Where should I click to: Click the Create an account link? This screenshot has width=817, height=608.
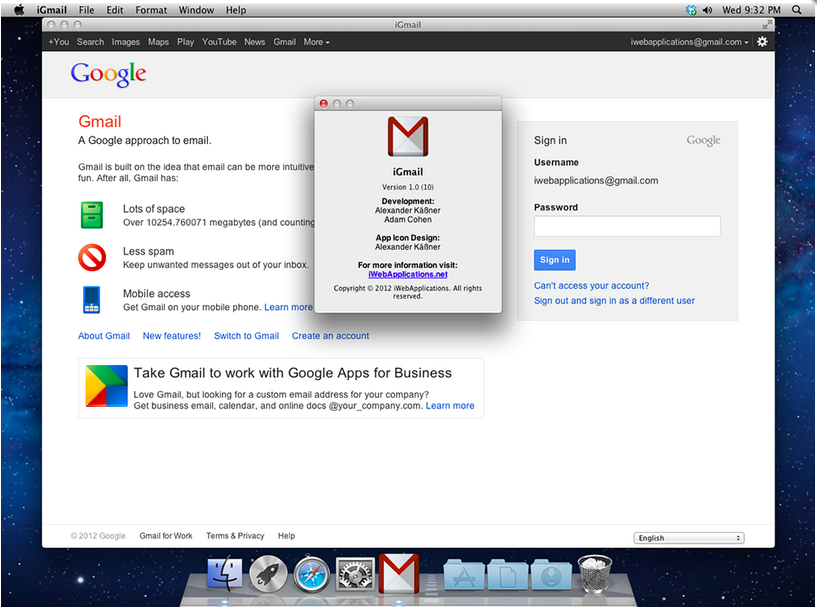click(330, 336)
